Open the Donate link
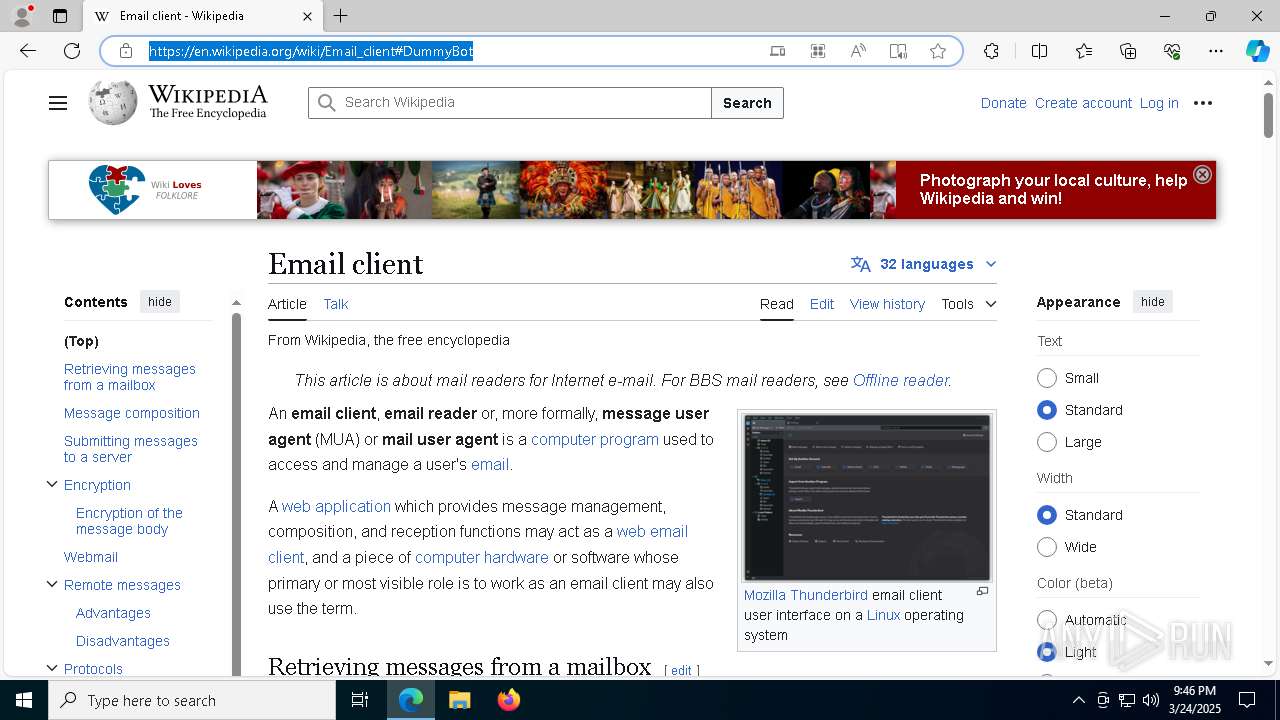 (x=1003, y=103)
